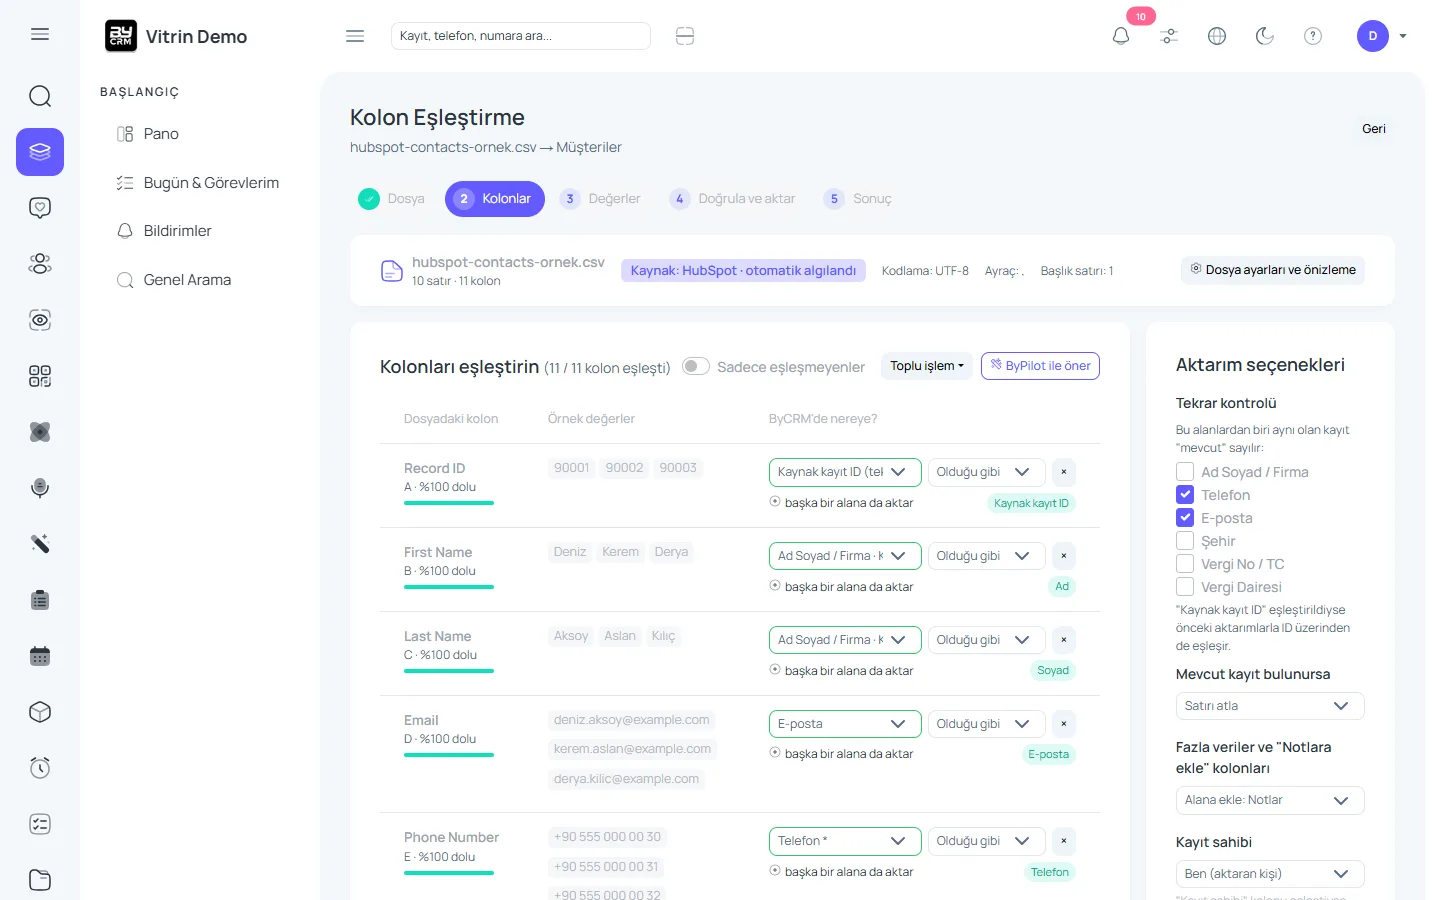Go to Doğrula ve aktar step

tap(733, 199)
